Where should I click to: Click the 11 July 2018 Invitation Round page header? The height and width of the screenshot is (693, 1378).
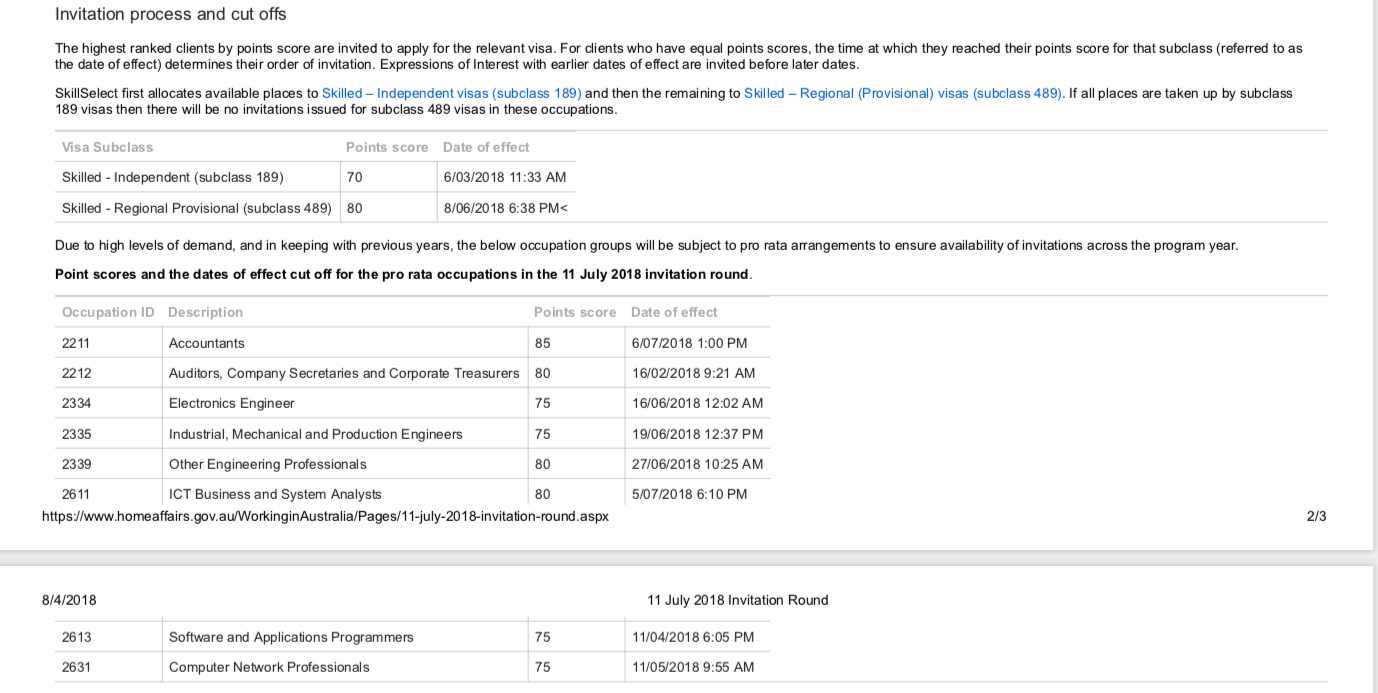(x=737, y=600)
